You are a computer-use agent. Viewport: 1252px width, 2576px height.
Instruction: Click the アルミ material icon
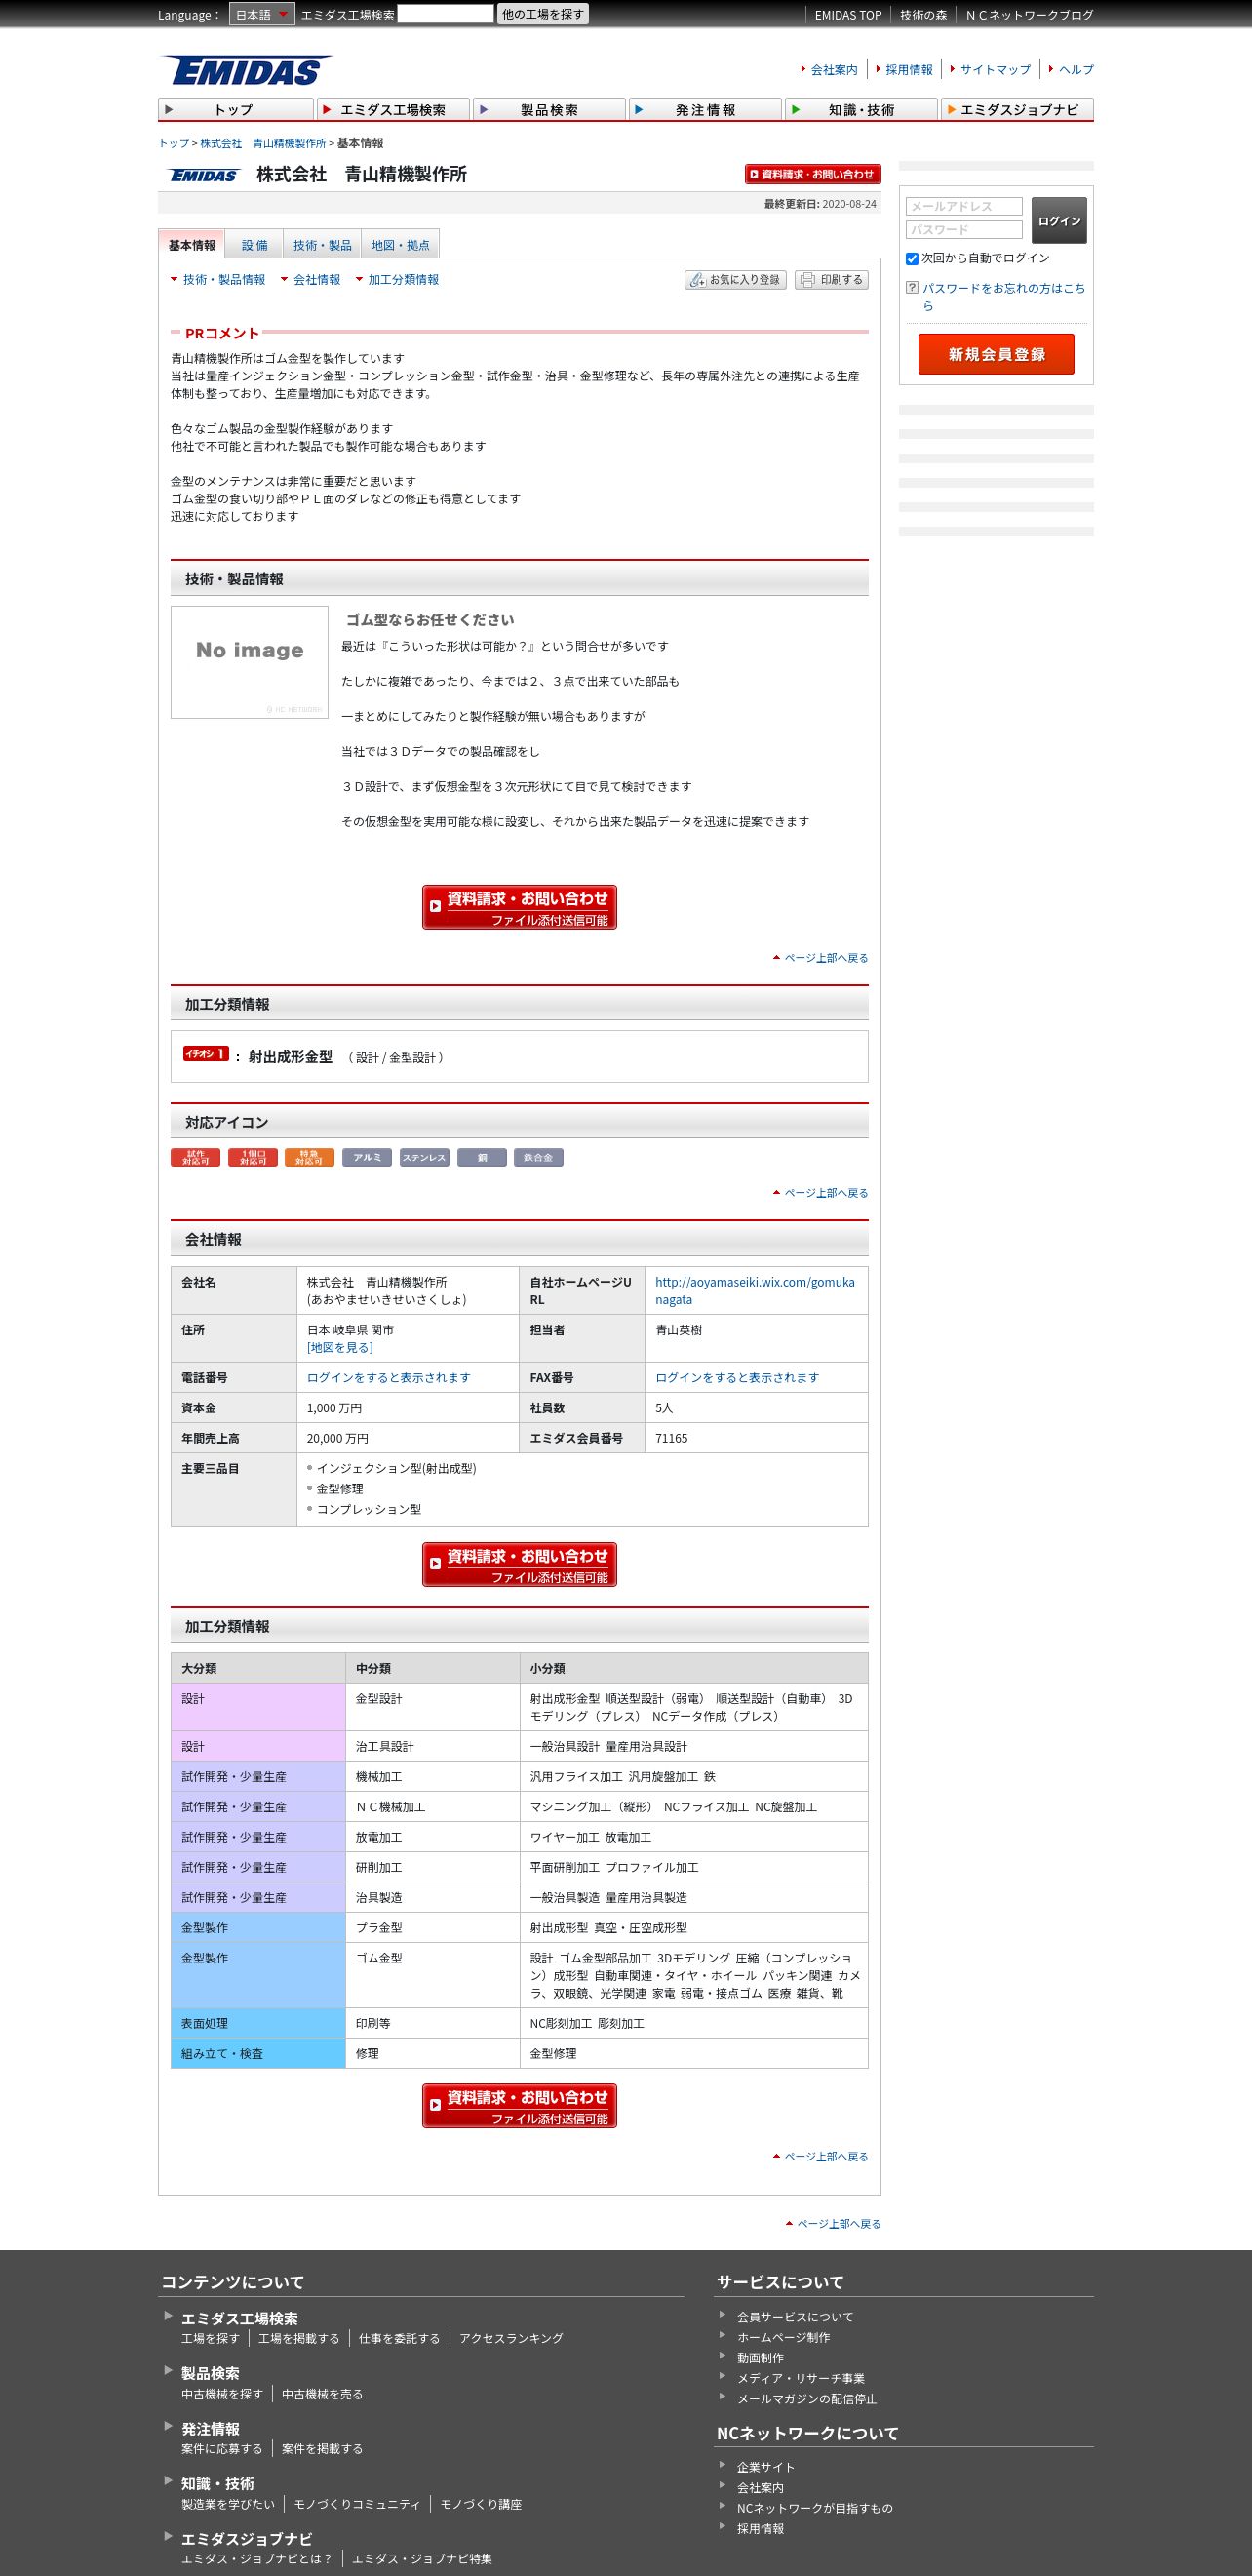pos(367,1157)
